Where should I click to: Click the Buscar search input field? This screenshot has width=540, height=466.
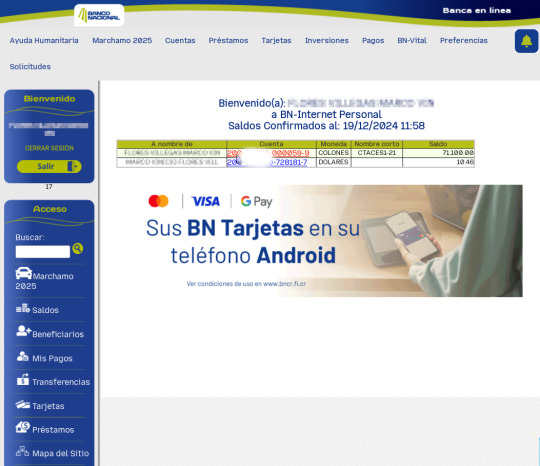(43, 251)
